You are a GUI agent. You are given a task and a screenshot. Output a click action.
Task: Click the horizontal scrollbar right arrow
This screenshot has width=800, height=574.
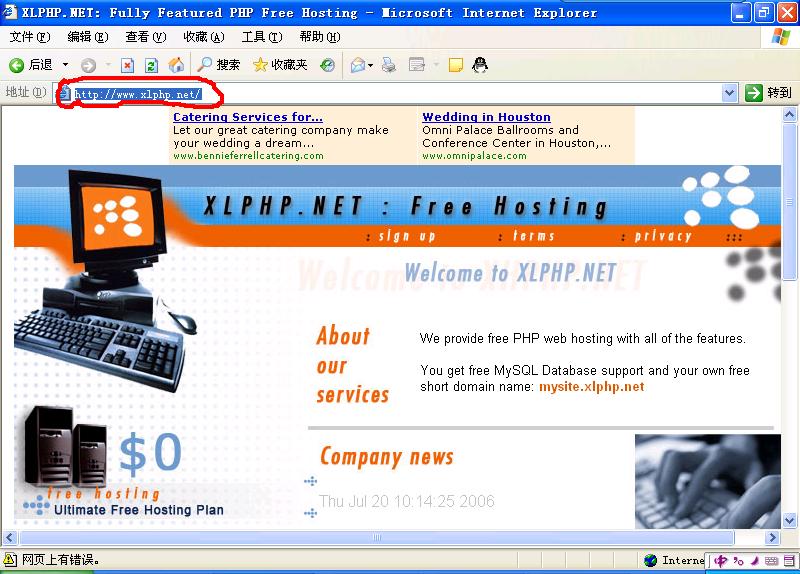tap(773, 537)
